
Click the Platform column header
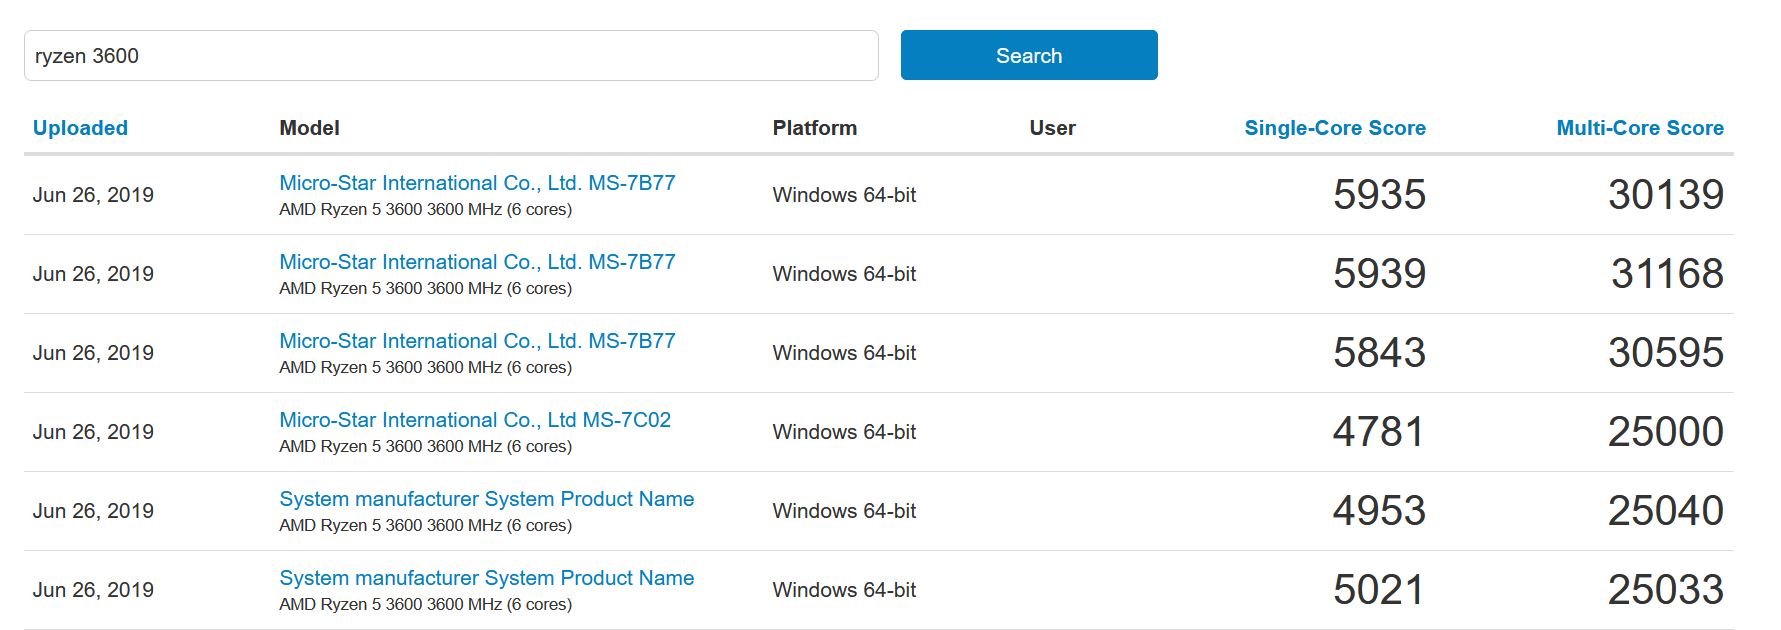[814, 128]
